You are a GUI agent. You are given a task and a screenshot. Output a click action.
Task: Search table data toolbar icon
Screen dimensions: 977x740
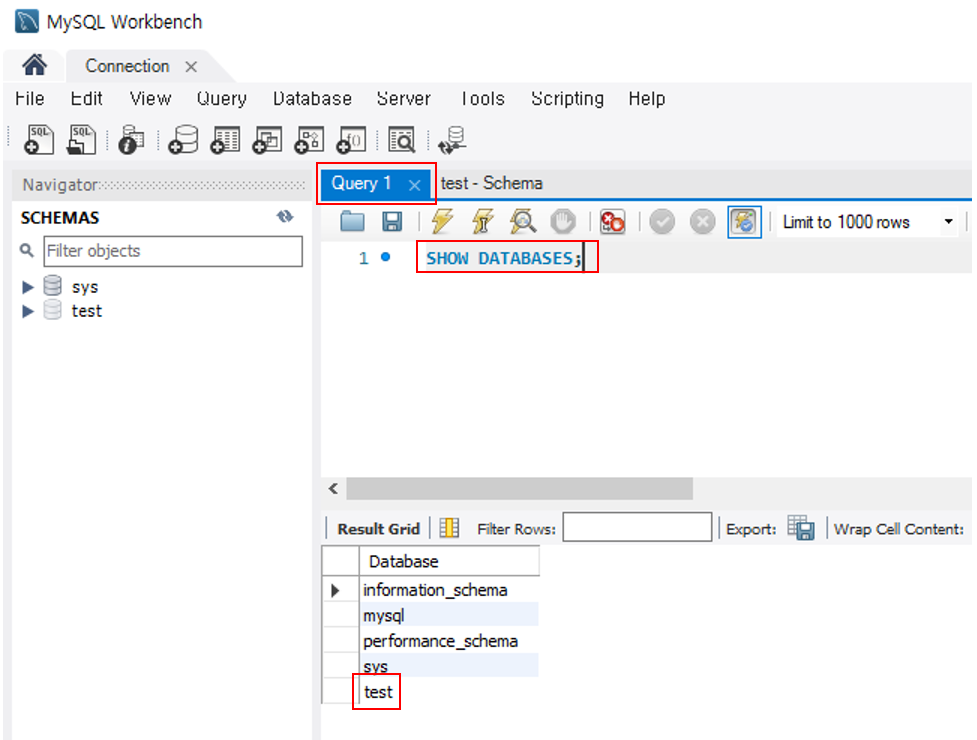coord(402,139)
